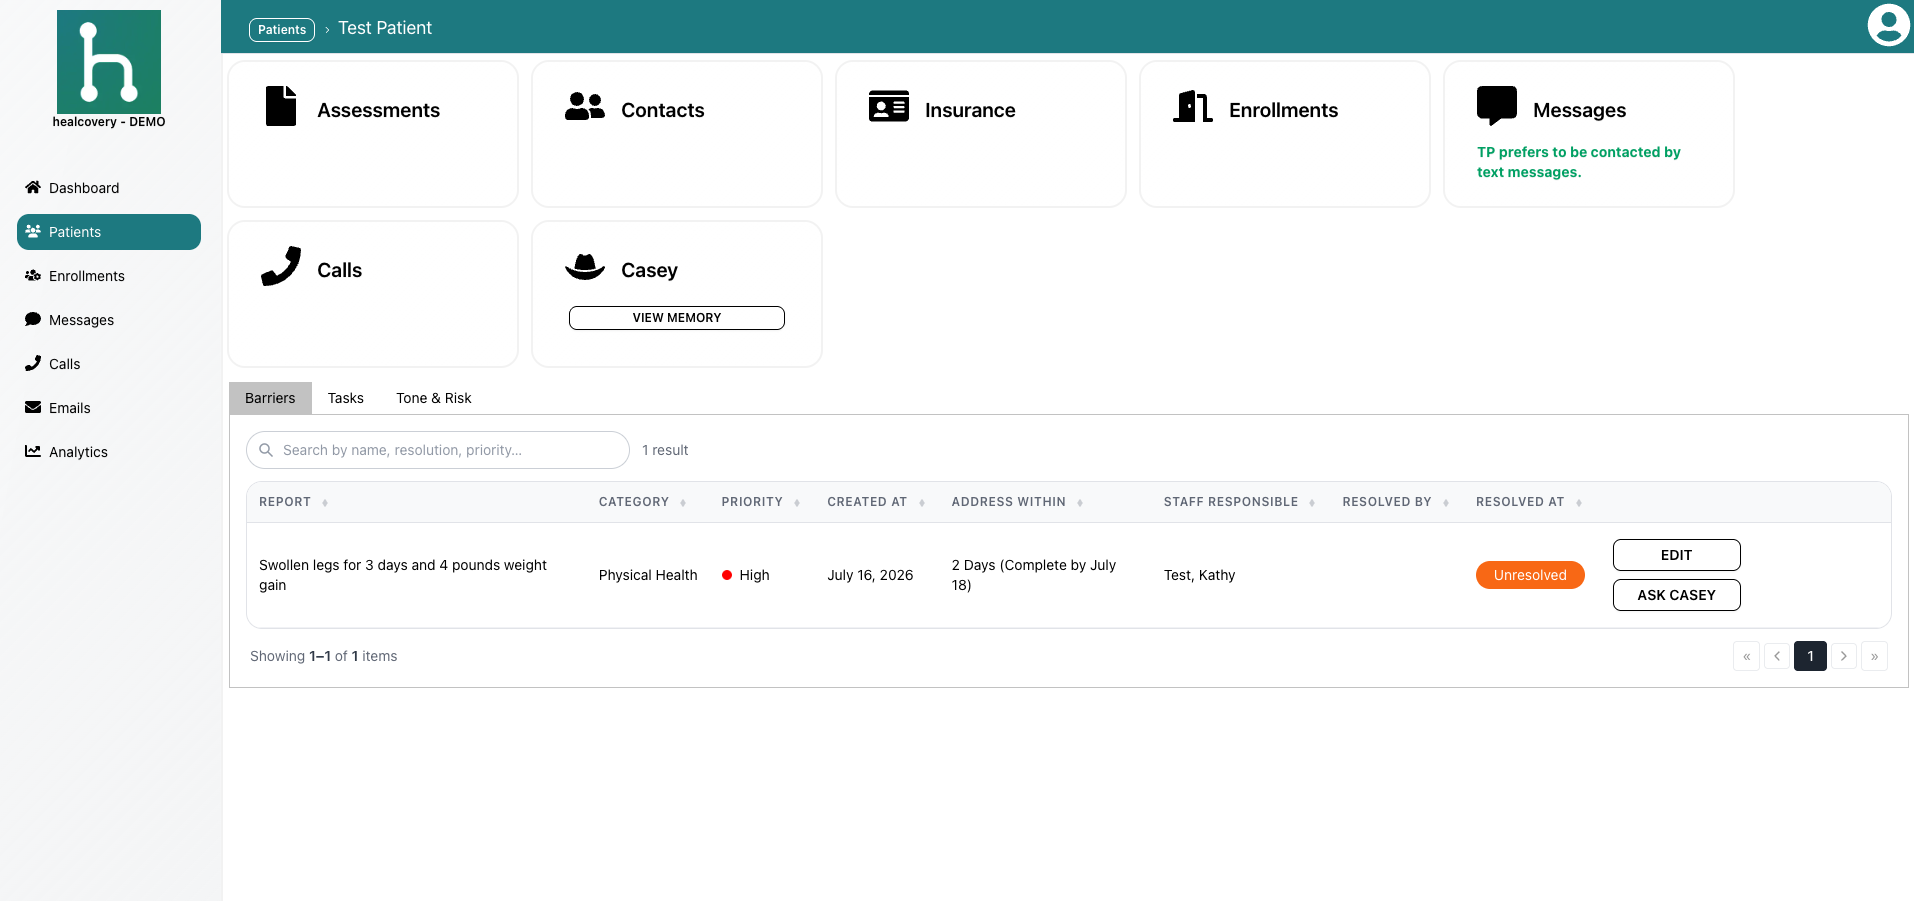Open the user profile avatar icon
This screenshot has width=1914, height=901.
tap(1888, 25)
